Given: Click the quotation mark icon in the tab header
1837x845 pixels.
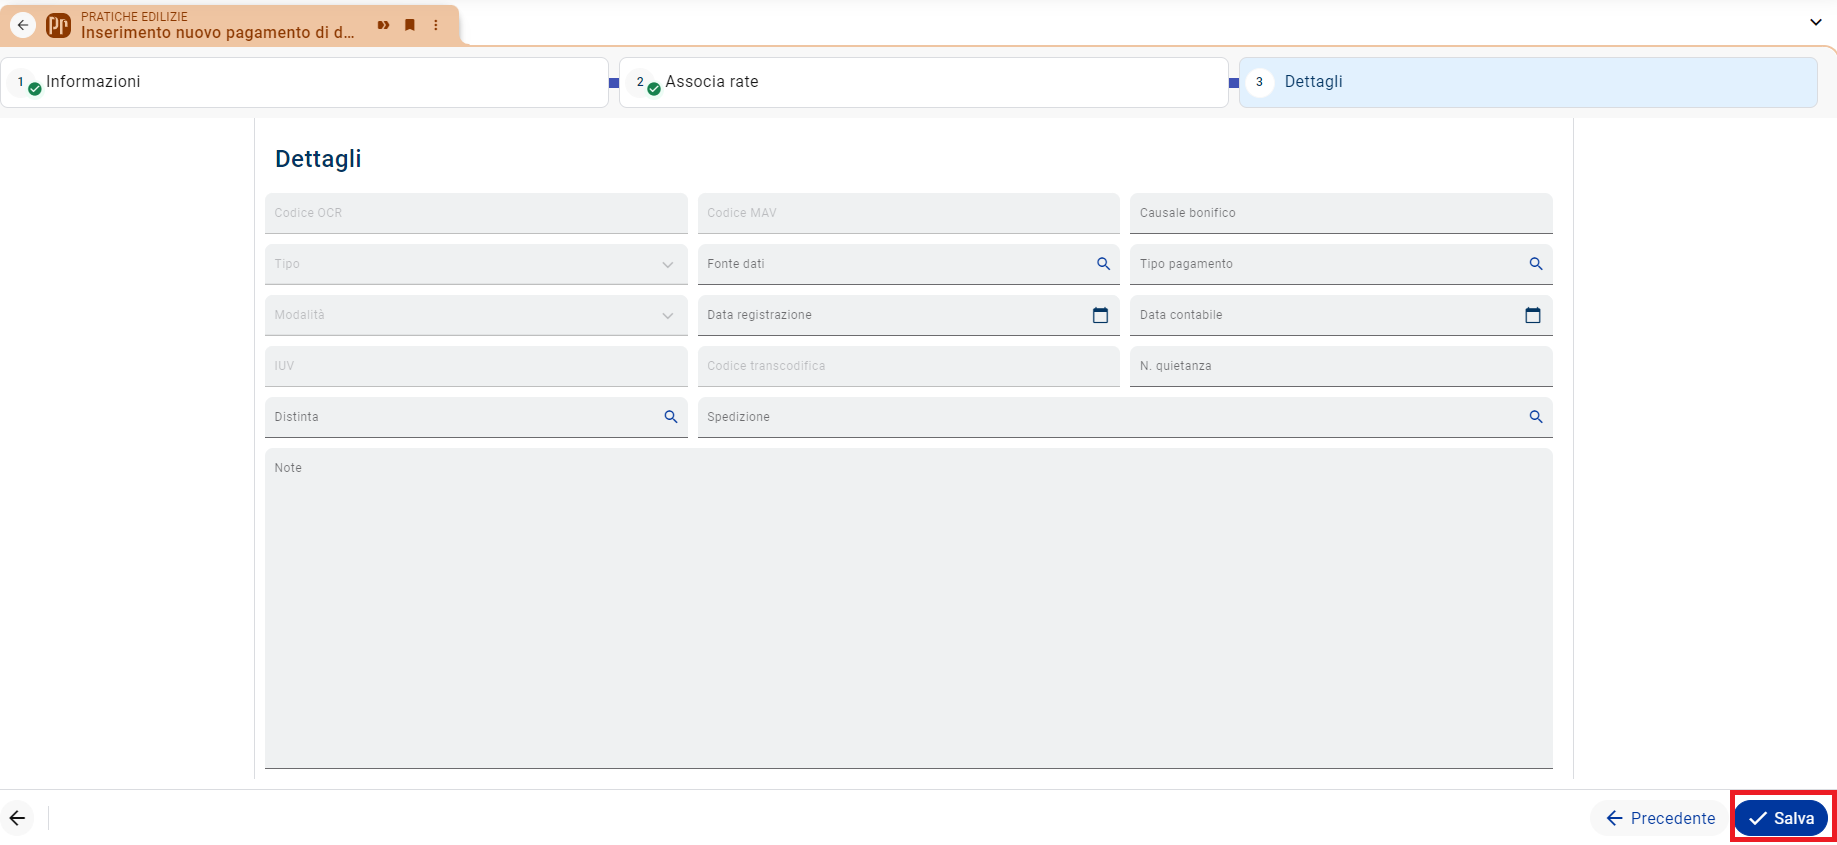Looking at the screenshot, I should click(x=383, y=25).
